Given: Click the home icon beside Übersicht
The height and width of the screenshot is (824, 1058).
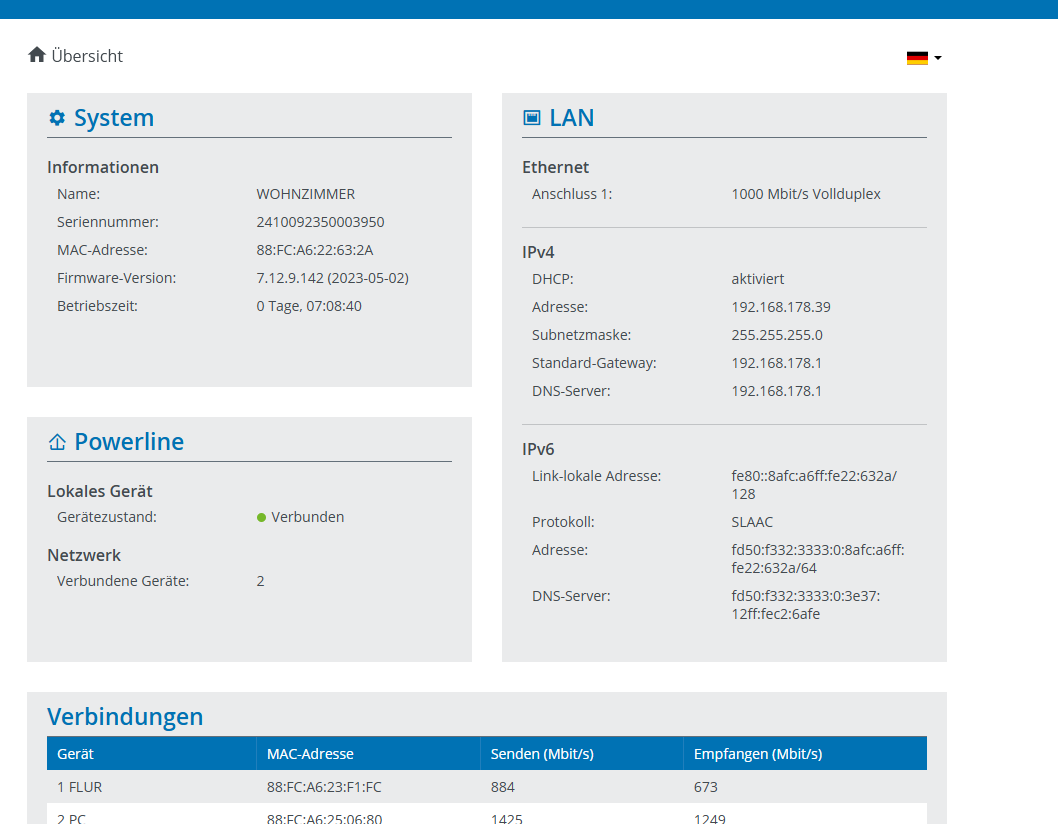Looking at the screenshot, I should point(37,55).
